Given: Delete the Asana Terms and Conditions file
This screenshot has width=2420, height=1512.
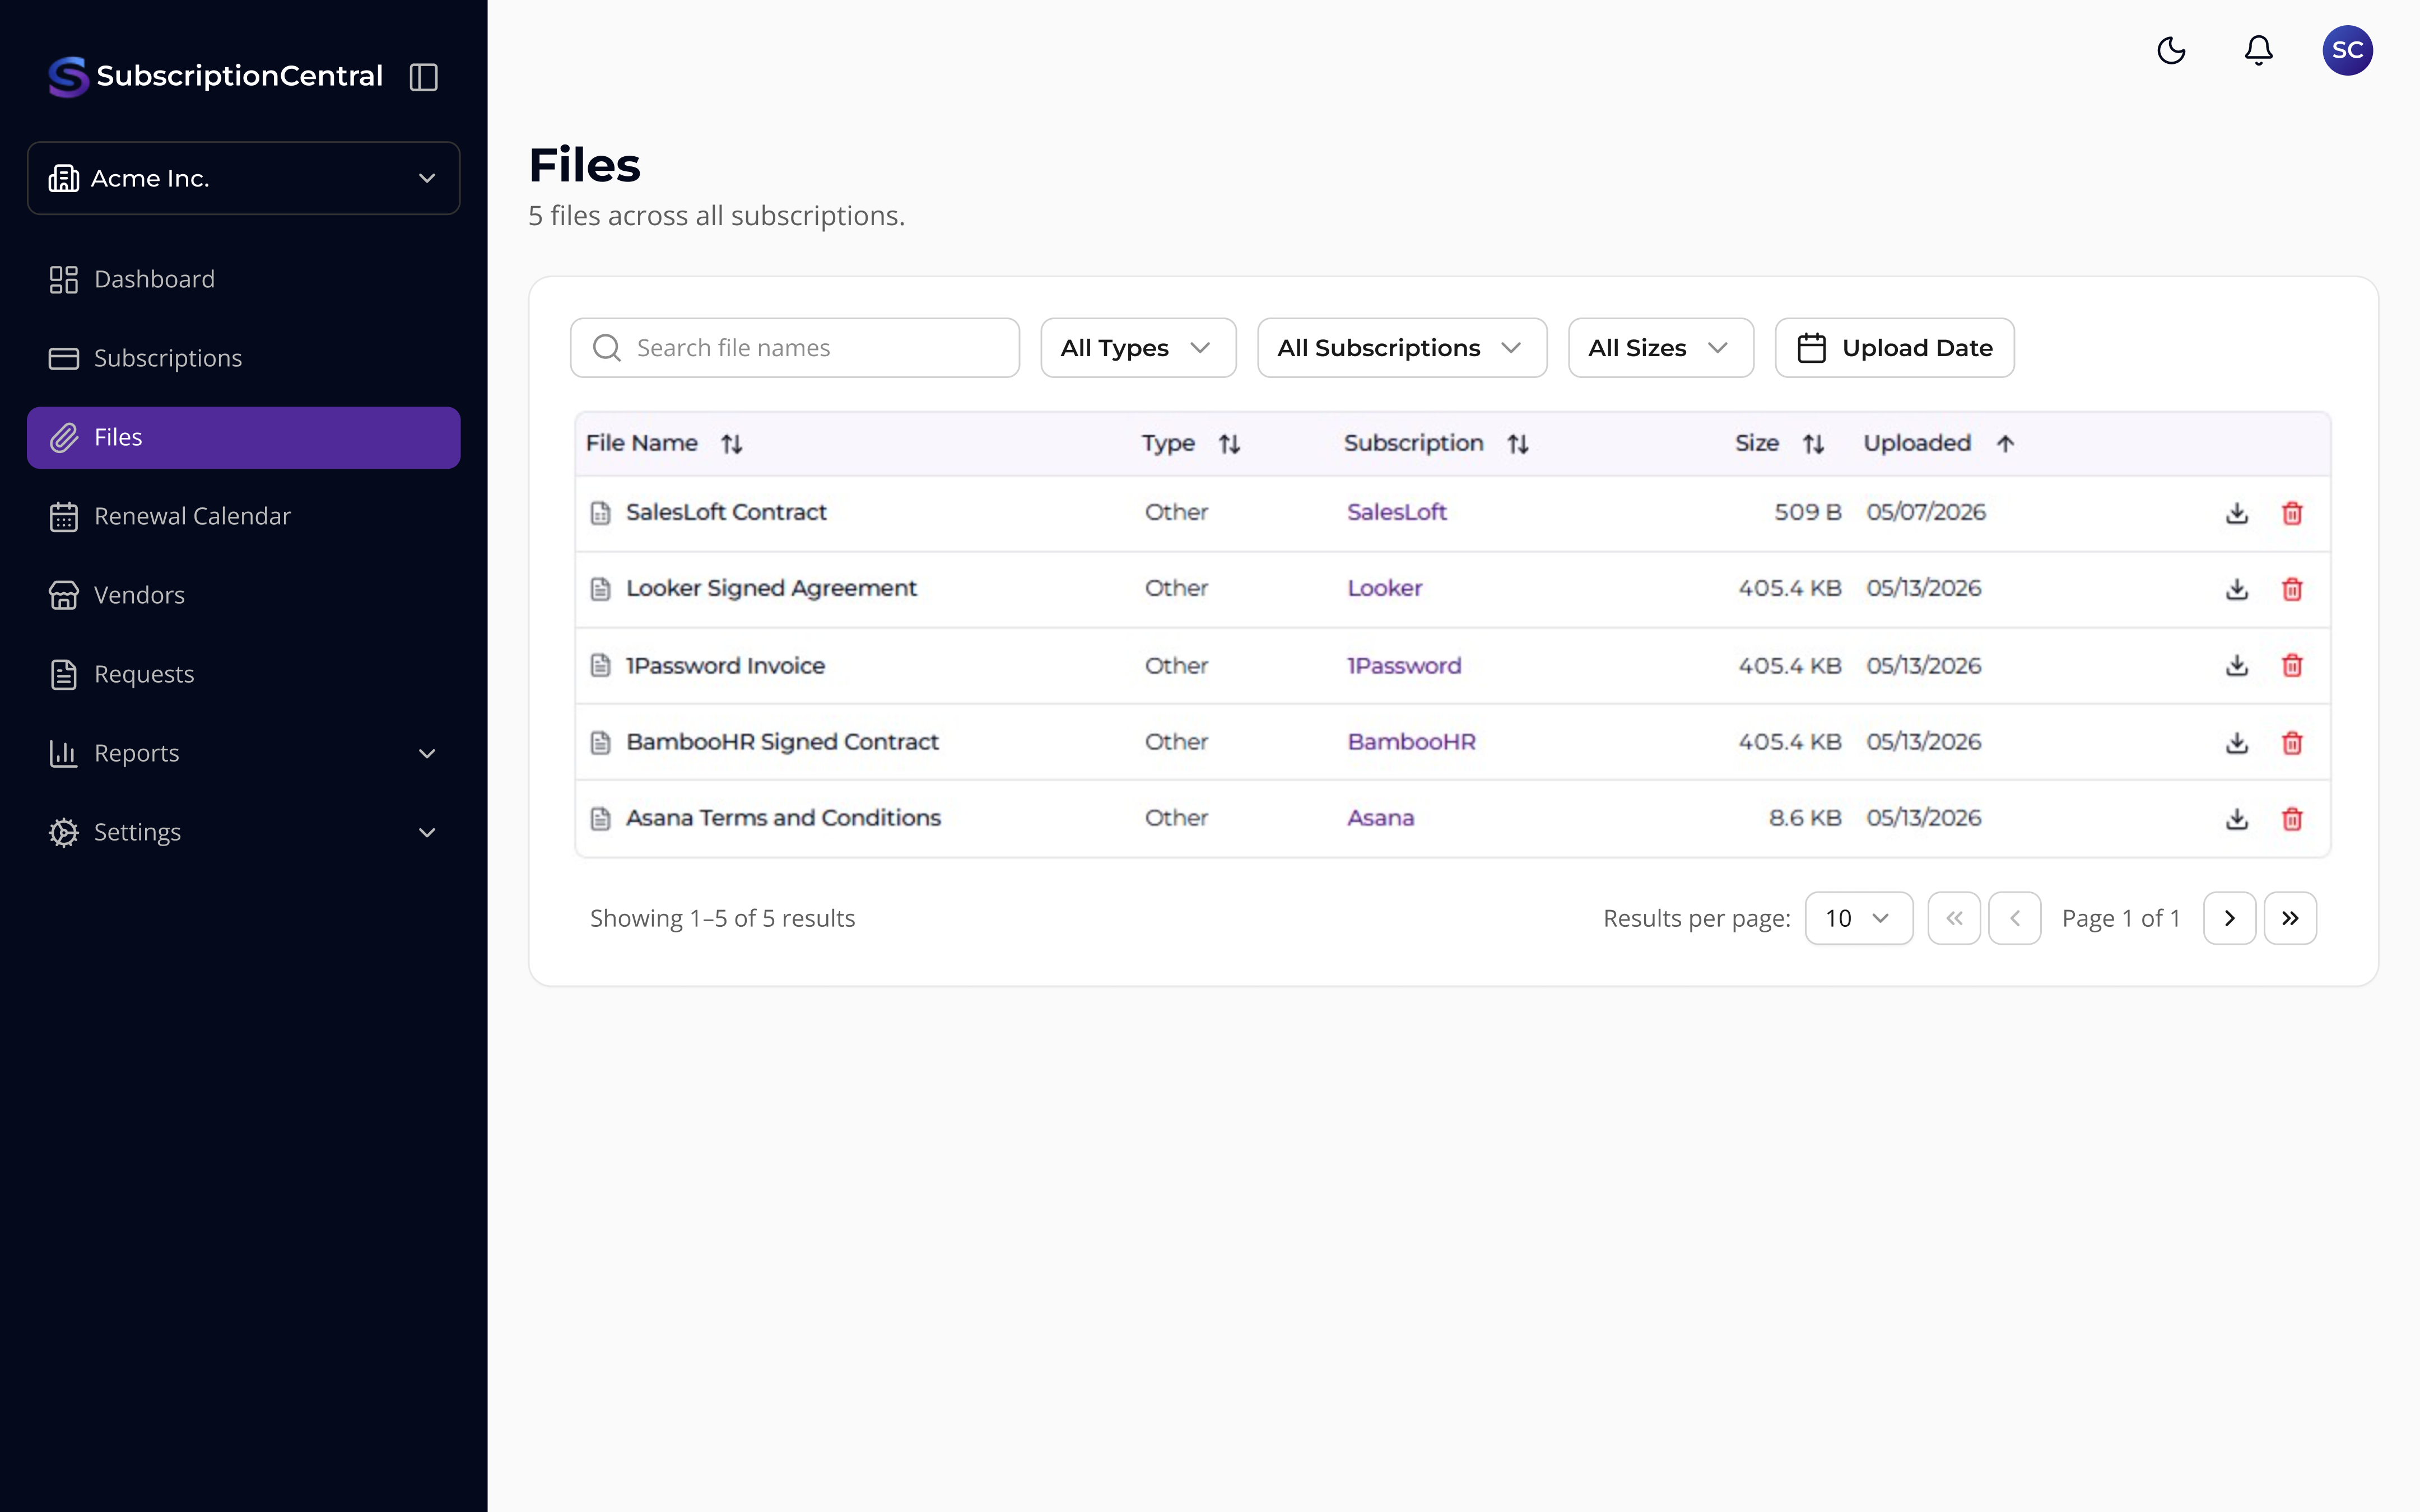Looking at the screenshot, I should click(2292, 819).
